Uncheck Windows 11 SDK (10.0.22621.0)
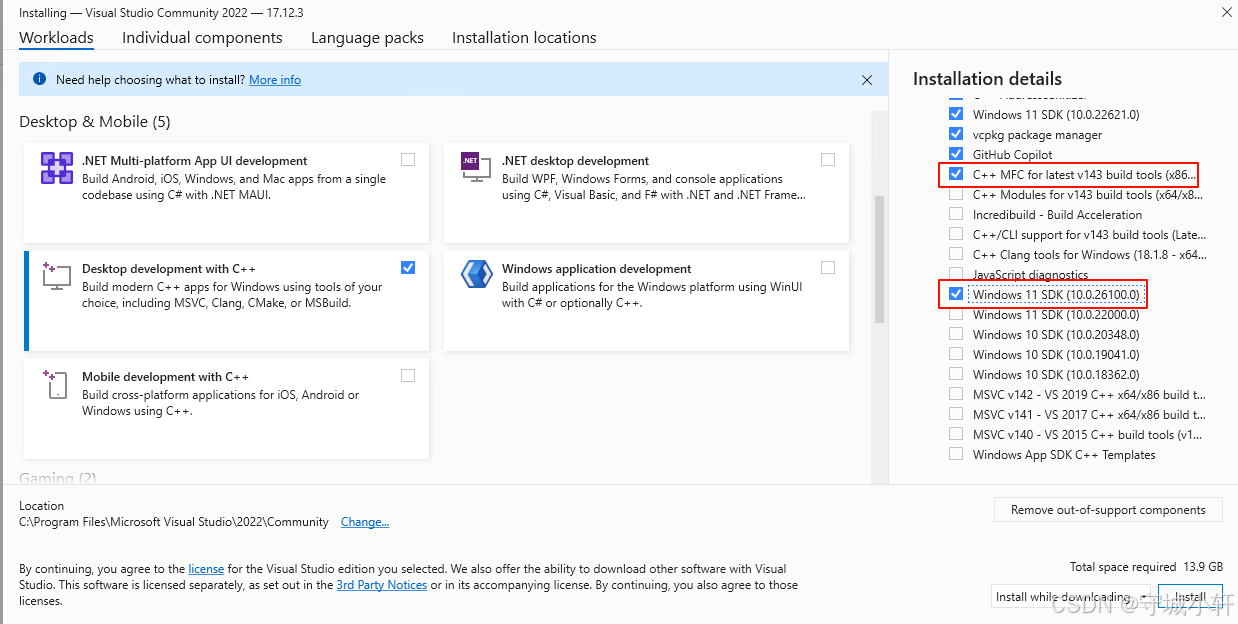The image size is (1238, 624). click(956, 114)
